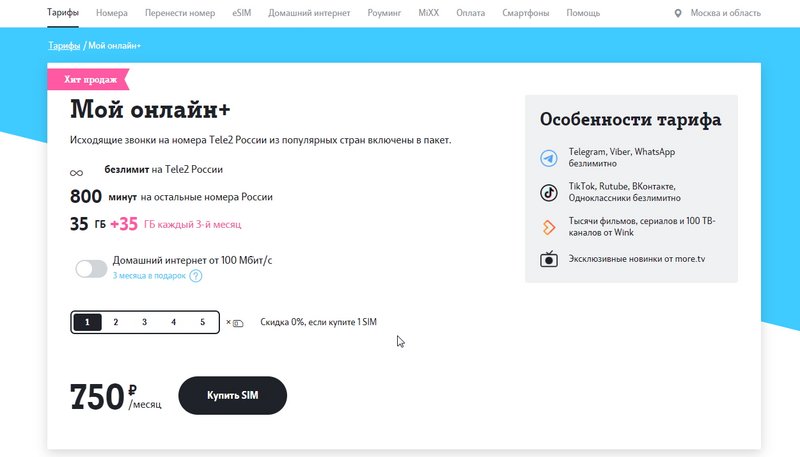Click text 800 минут на остальные номера
800x457 pixels.
coord(171,196)
